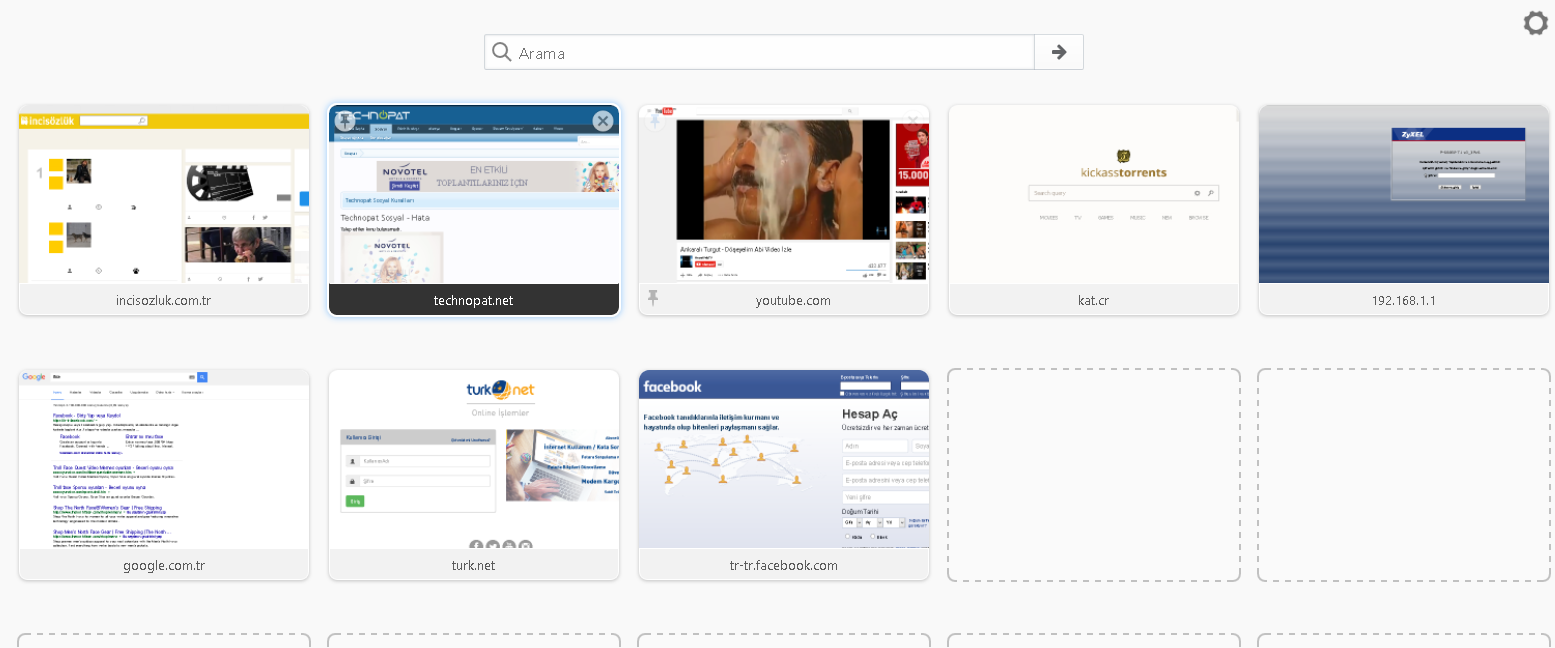Screen dimensions: 1555x648
Task: Focus the Arama search field
Action: pyautogui.click(x=759, y=52)
